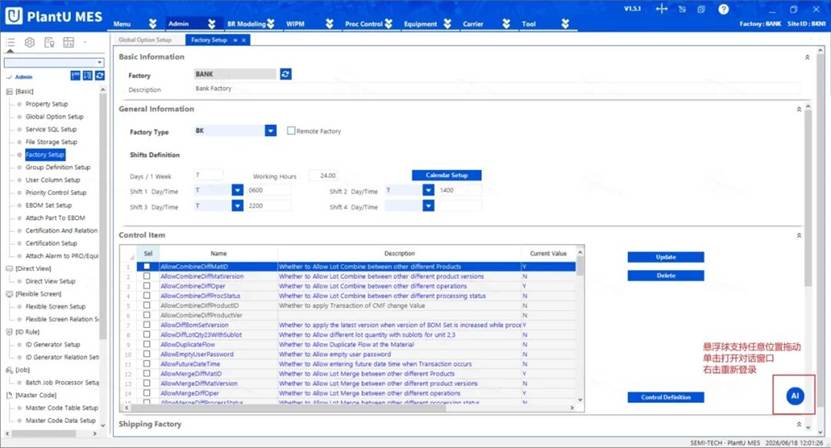Click the title bar icon left of the help icon
The height and width of the screenshot is (448, 831).
tap(701, 9)
